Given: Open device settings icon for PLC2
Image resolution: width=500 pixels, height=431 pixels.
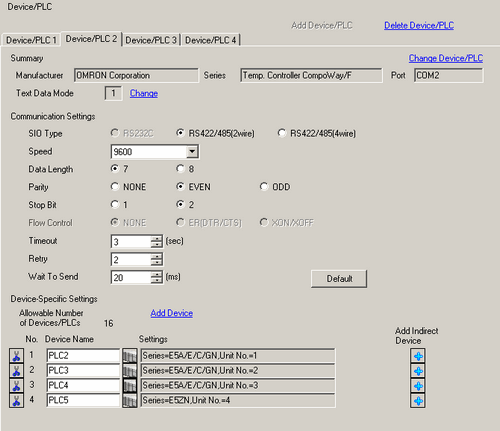Looking at the screenshot, I should pos(130,356).
